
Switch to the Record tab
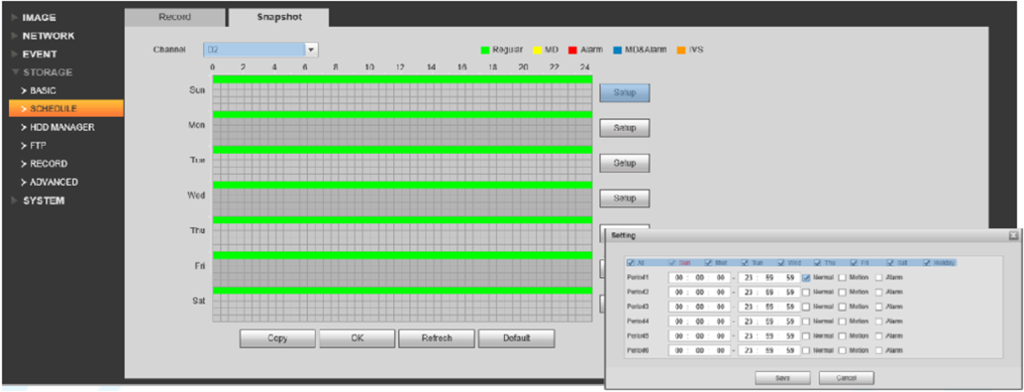coord(174,18)
